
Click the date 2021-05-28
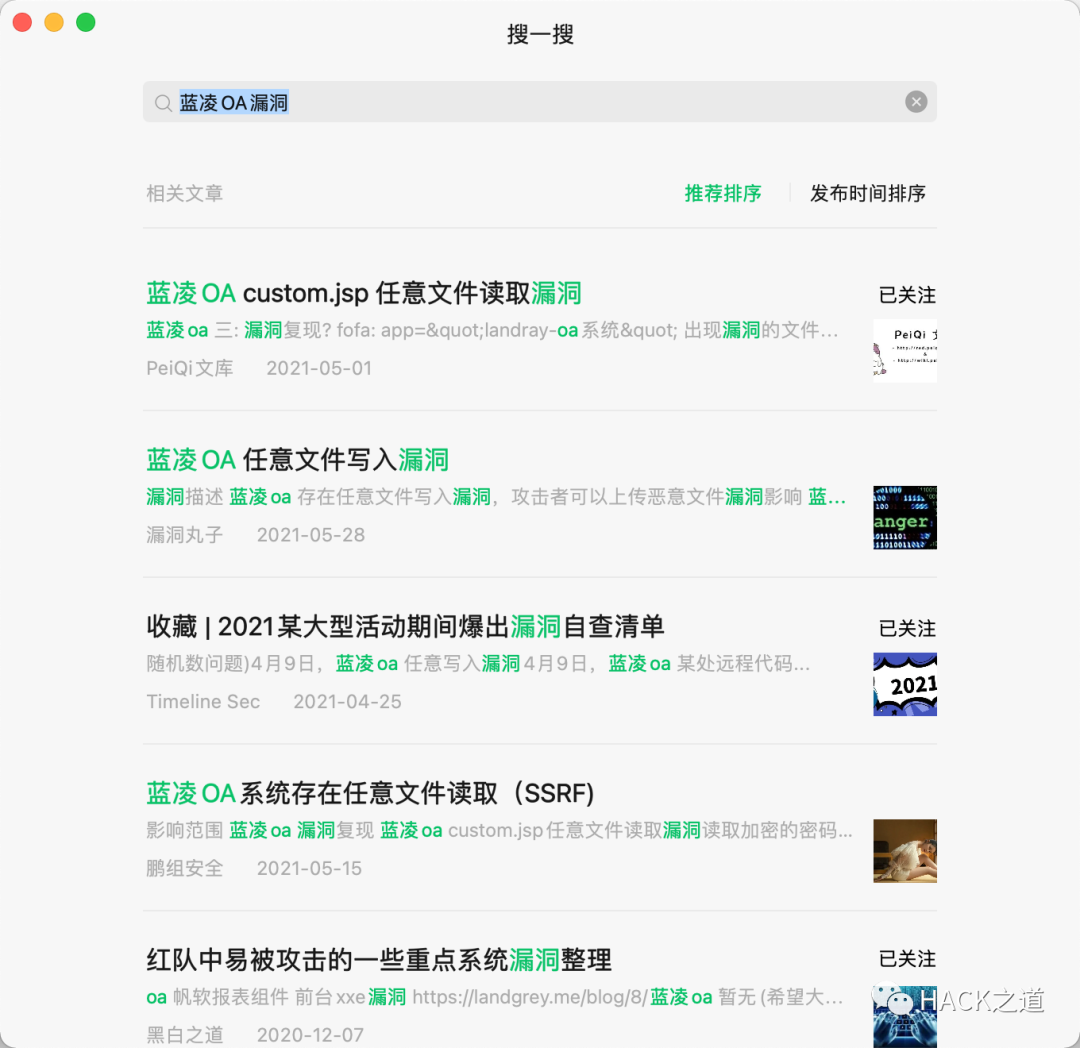311,535
